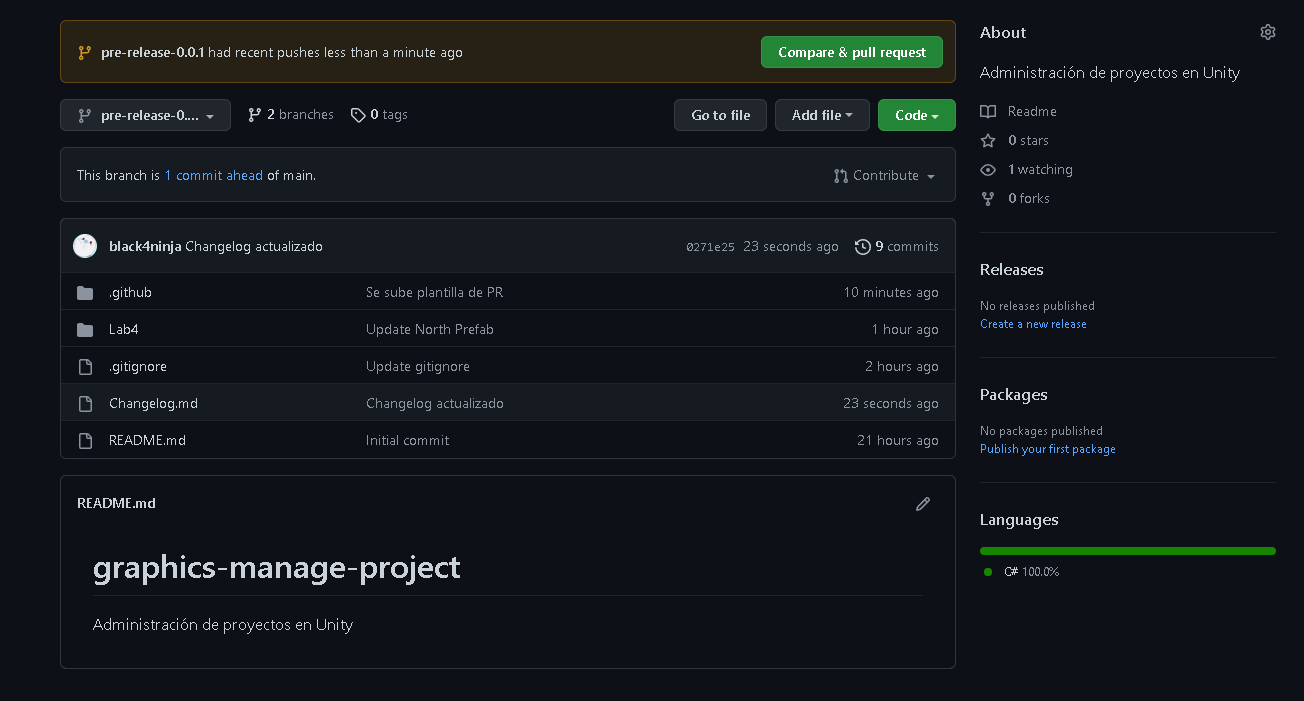
Task: Open the Changelog.md file name
Action: (153, 404)
